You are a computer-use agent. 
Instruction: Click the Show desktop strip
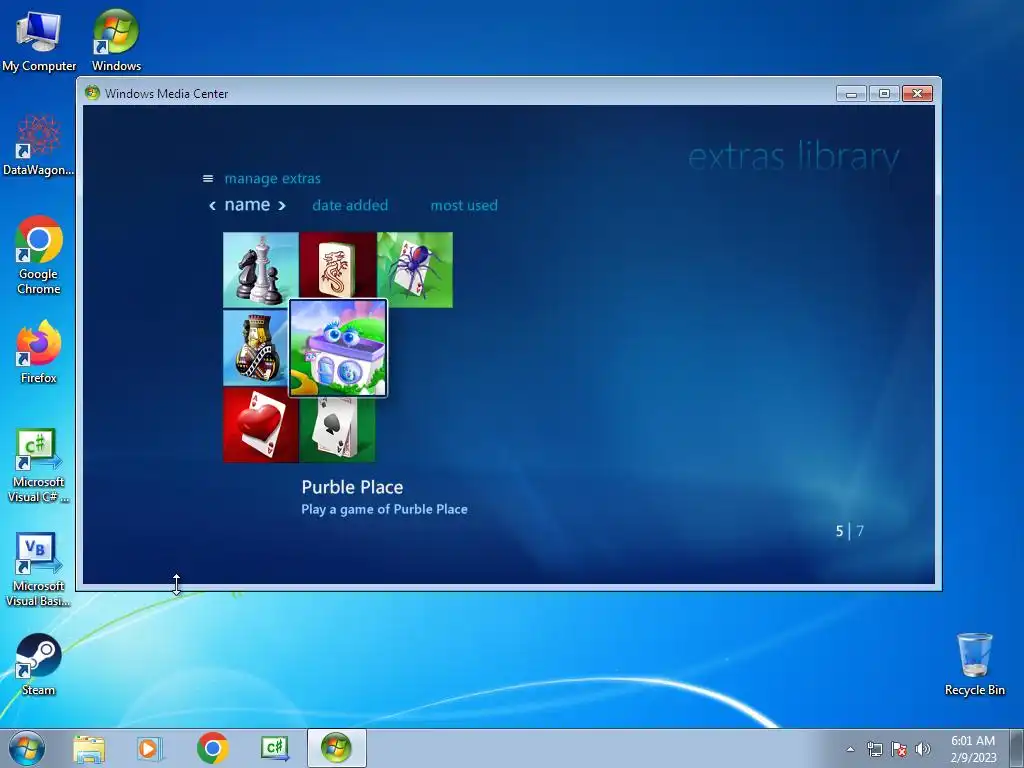[1017, 748]
